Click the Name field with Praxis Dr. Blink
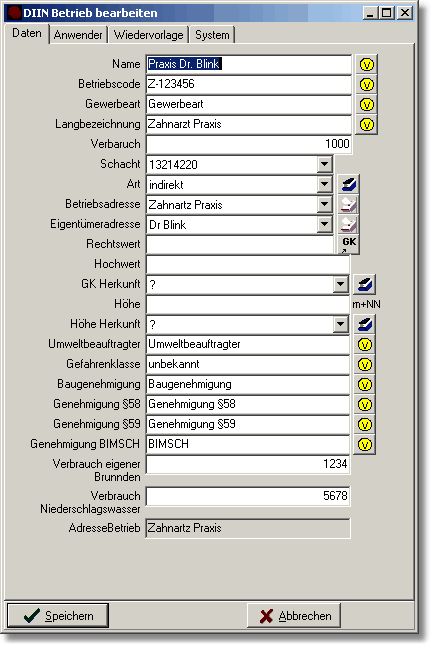This screenshot has width=431, height=646. click(249, 64)
